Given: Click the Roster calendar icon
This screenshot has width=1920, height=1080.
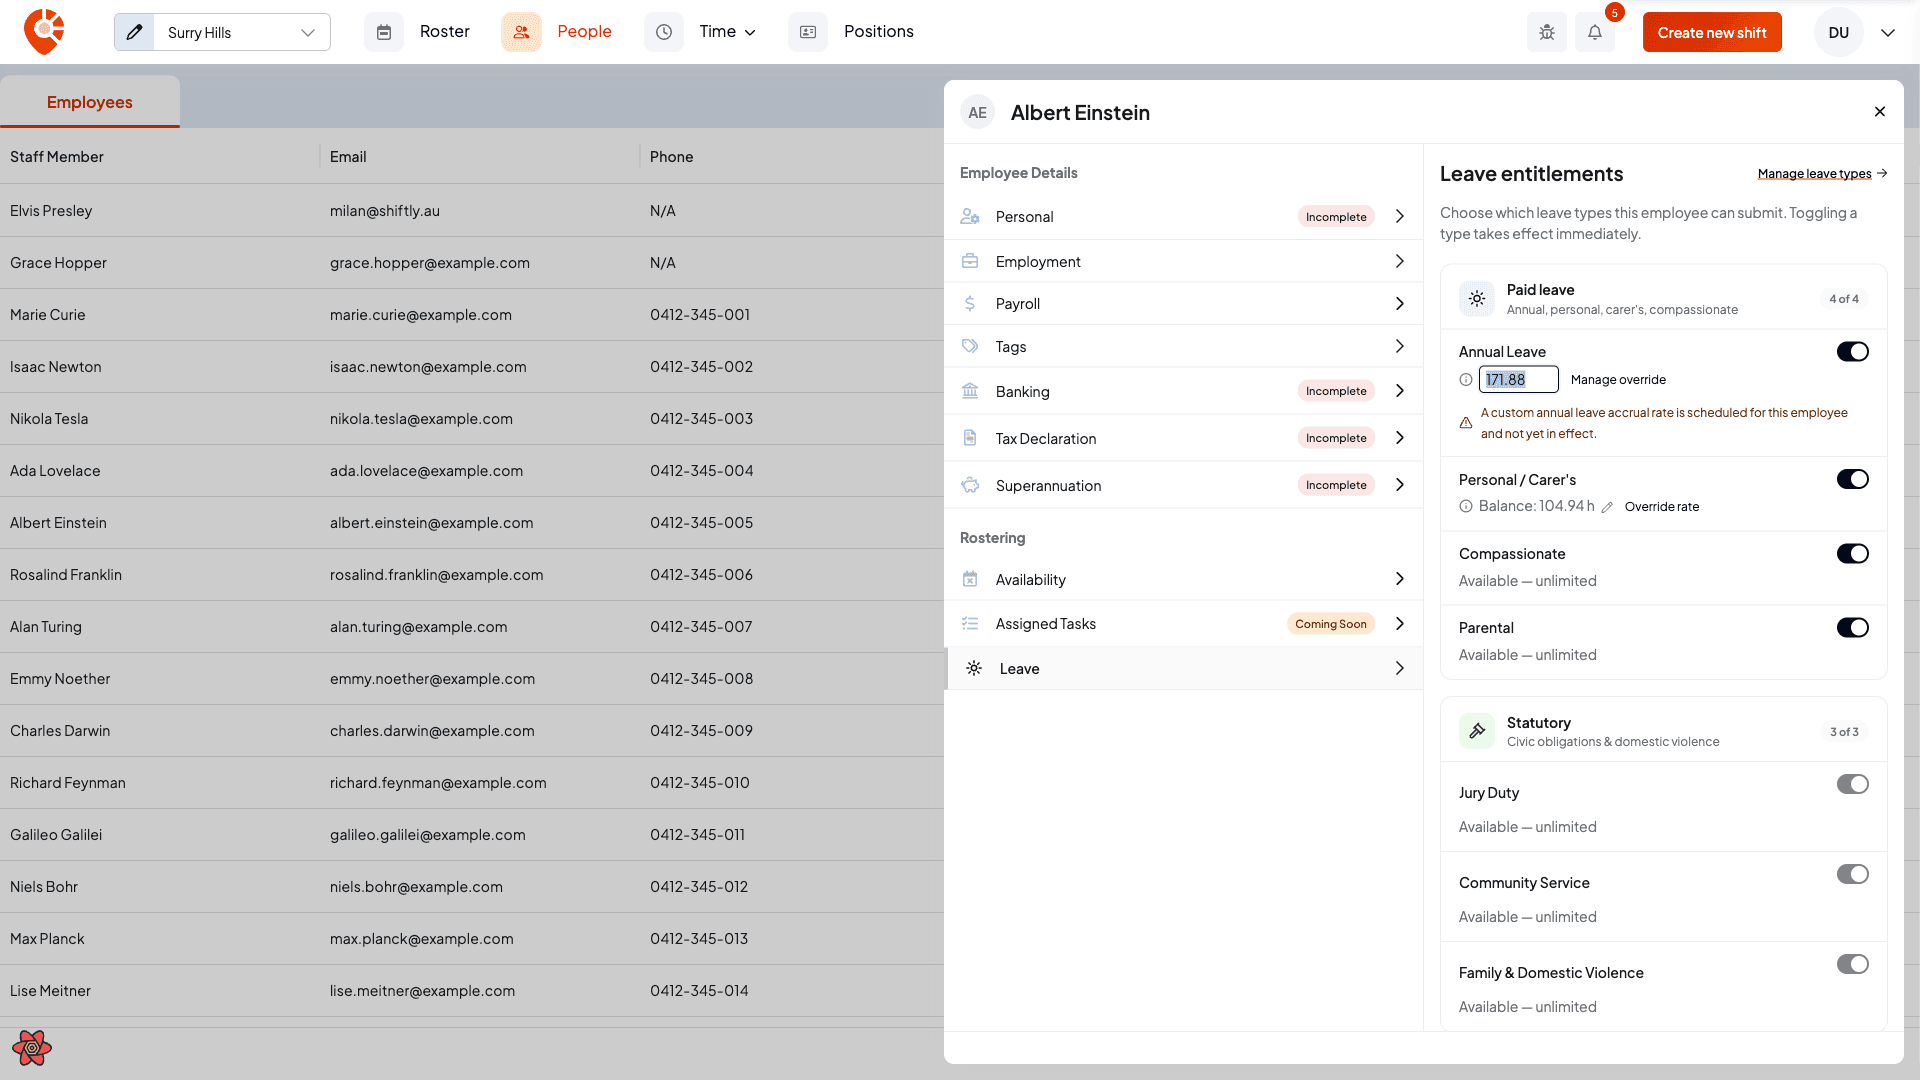Looking at the screenshot, I should click(x=384, y=32).
